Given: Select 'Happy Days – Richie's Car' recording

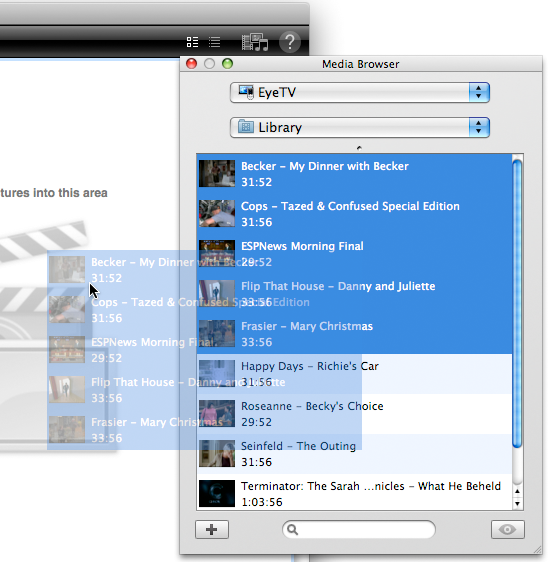Looking at the screenshot, I should click(354, 374).
